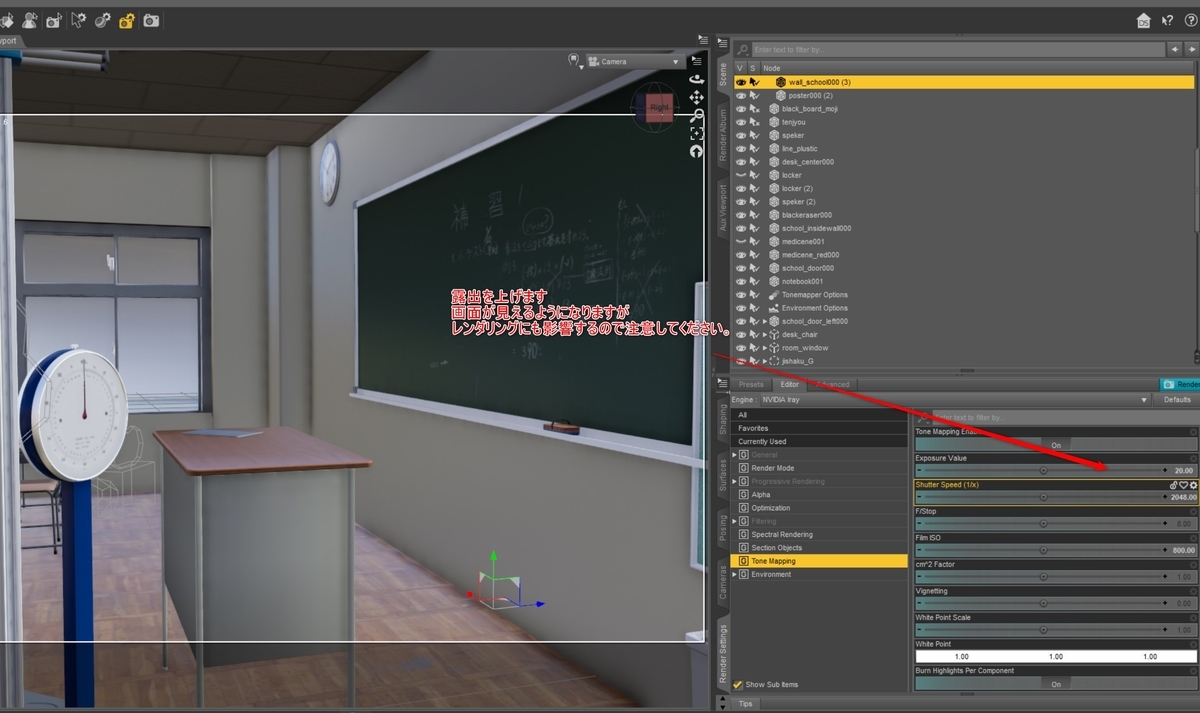The height and width of the screenshot is (713, 1200).
Task: Open the Shutter Speed settings gear
Action: 1193,485
